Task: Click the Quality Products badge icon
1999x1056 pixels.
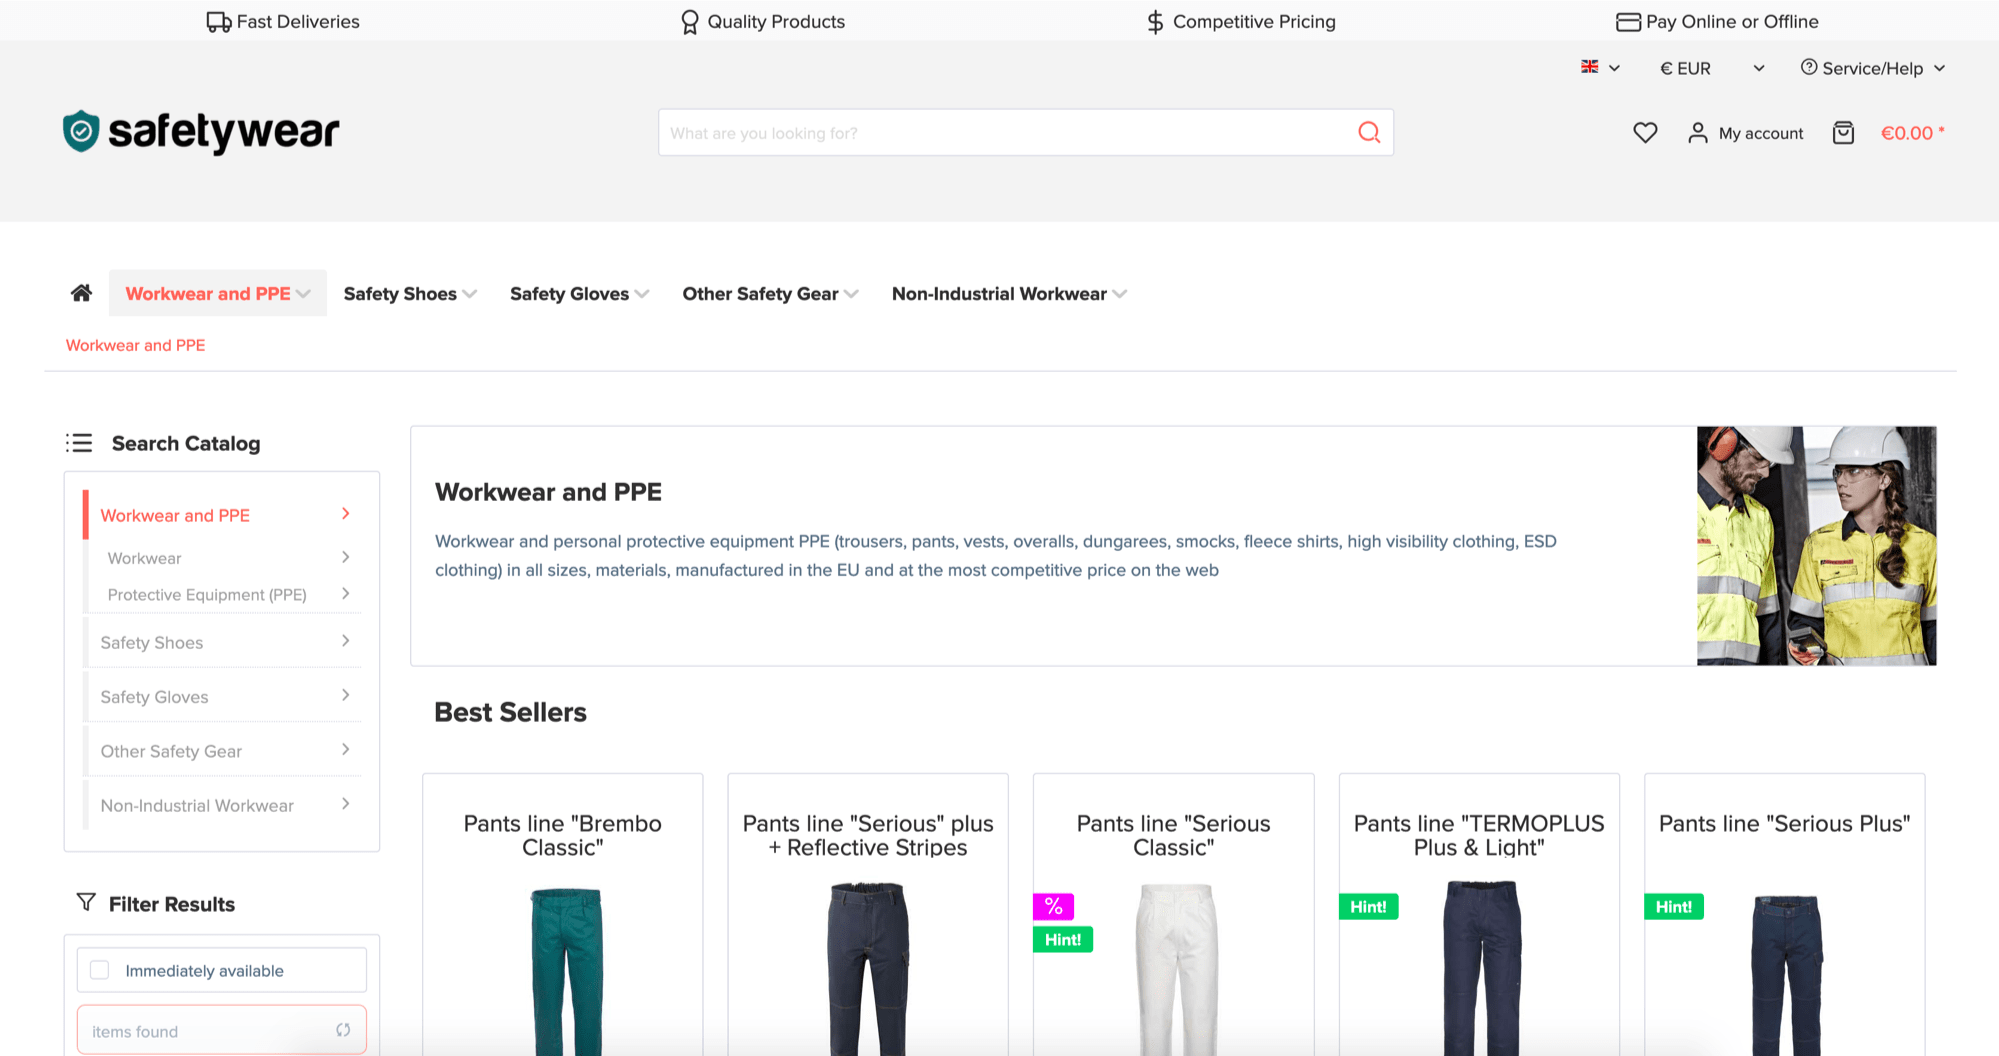Action: (x=689, y=21)
